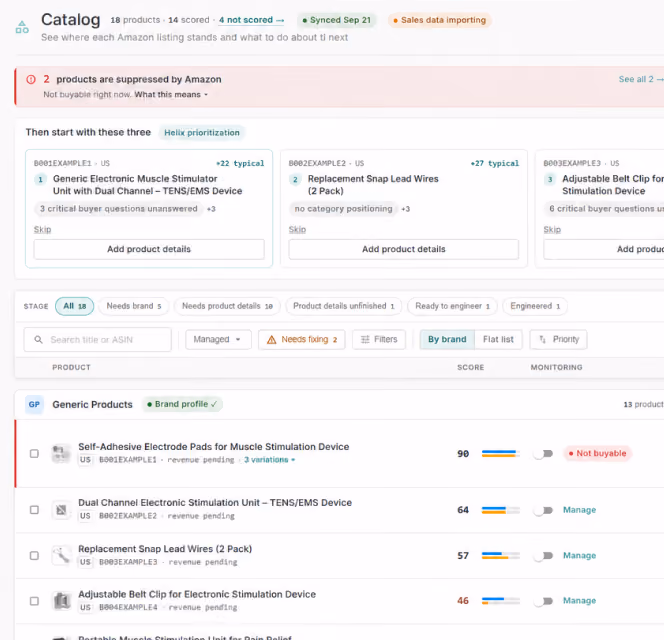Screen dimensions: 664x640
Task: Click step number 1 badge on first priority card
Action: 41,180
